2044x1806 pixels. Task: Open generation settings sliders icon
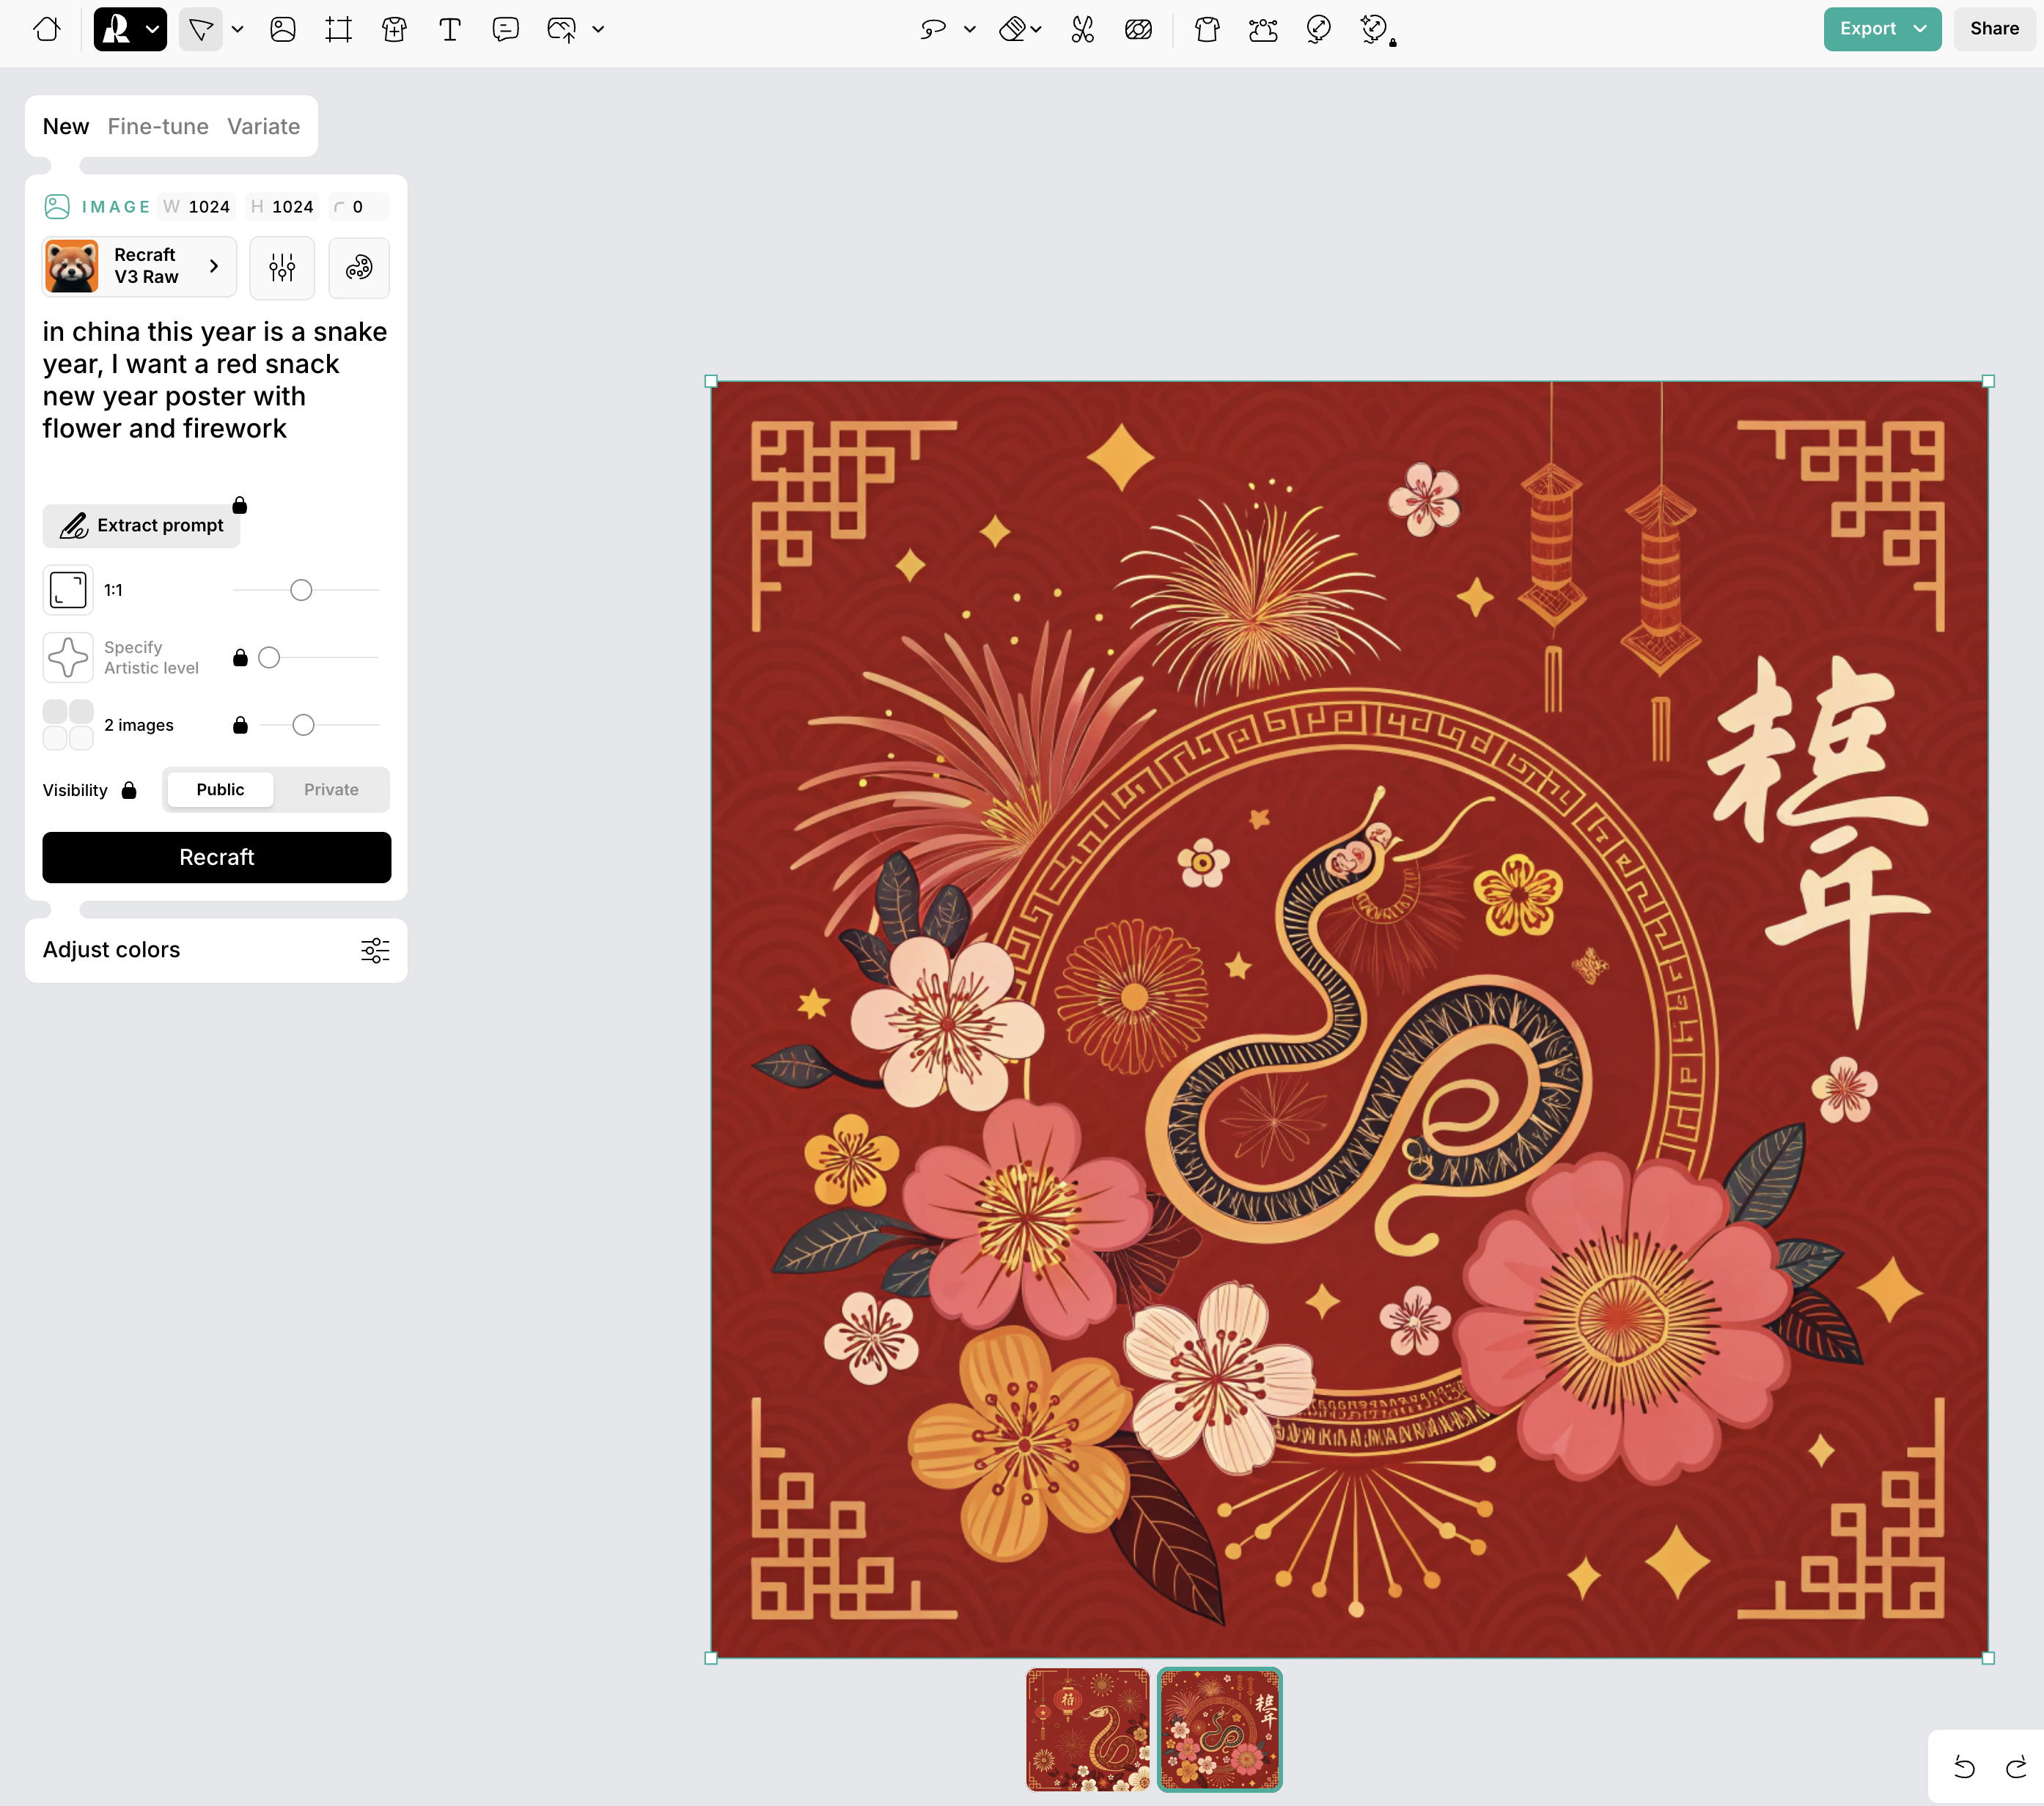[x=282, y=267]
